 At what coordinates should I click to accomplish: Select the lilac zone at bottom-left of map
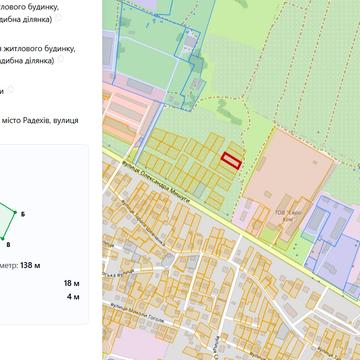point(140,344)
